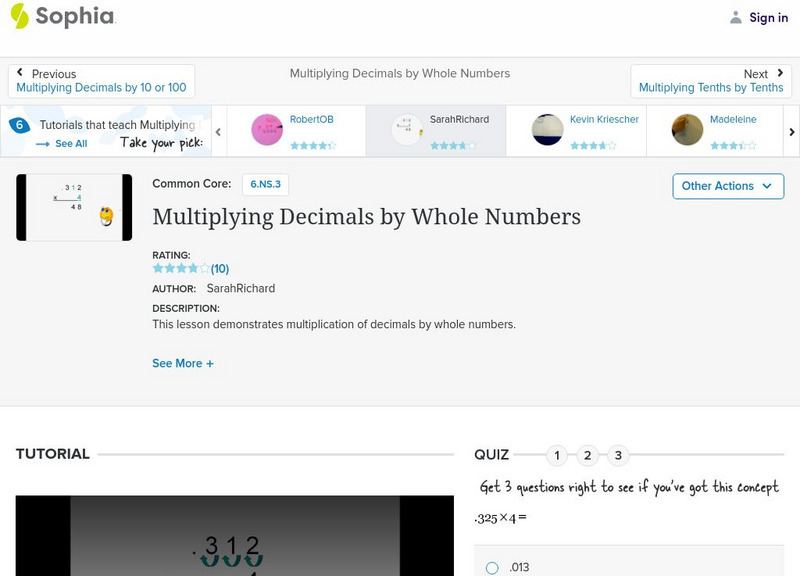The width and height of the screenshot is (800, 576).
Task: Jump to quiz question 2
Action: pos(587,454)
